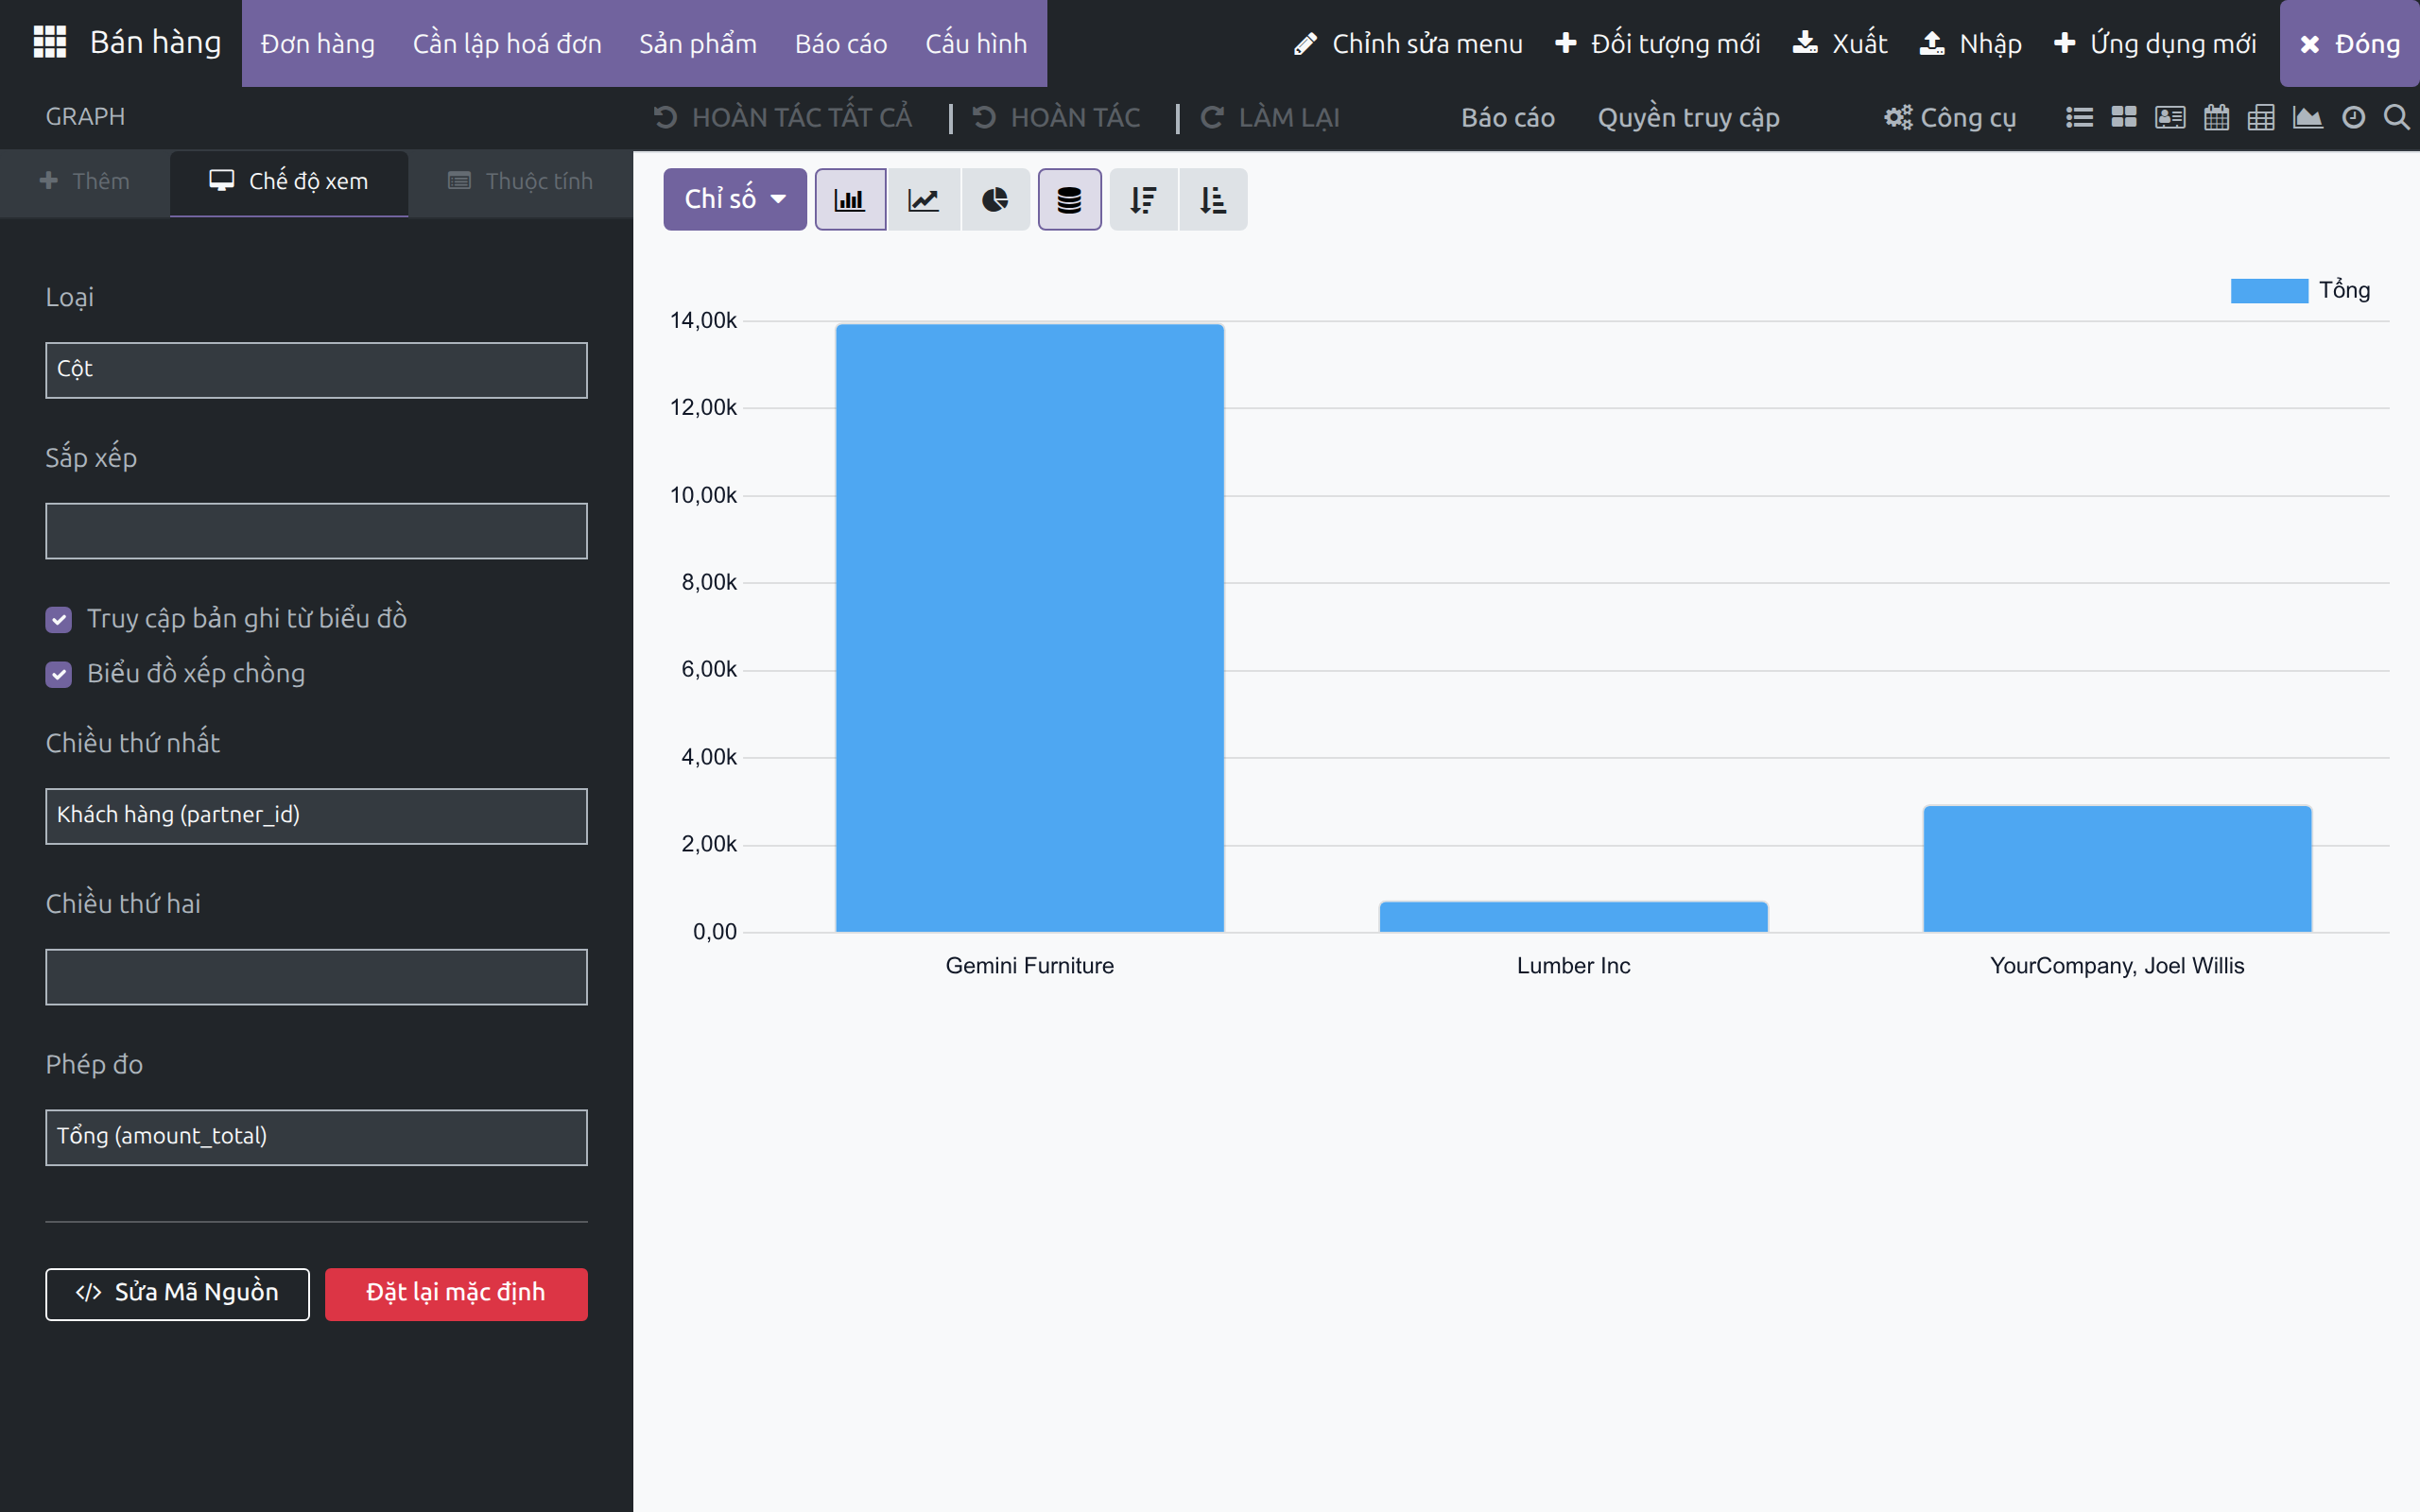Open the Chỉ số measures dropdown
Screen dimensions: 2420x1512
click(x=735, y=200)
